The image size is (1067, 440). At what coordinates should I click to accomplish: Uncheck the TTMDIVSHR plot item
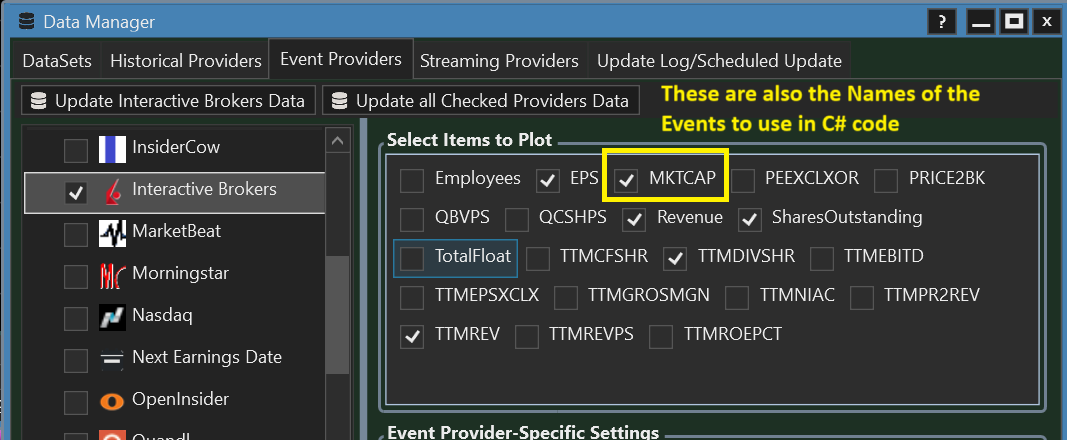(x=675, y=258)
